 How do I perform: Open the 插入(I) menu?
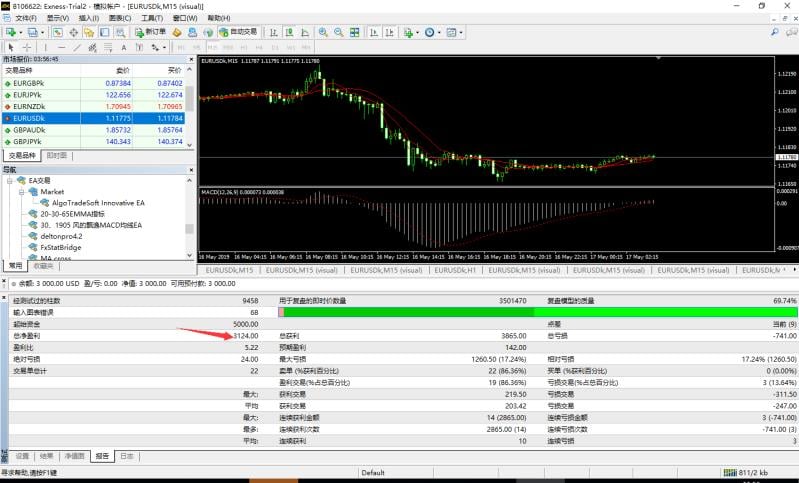click(x=89, y=18)
